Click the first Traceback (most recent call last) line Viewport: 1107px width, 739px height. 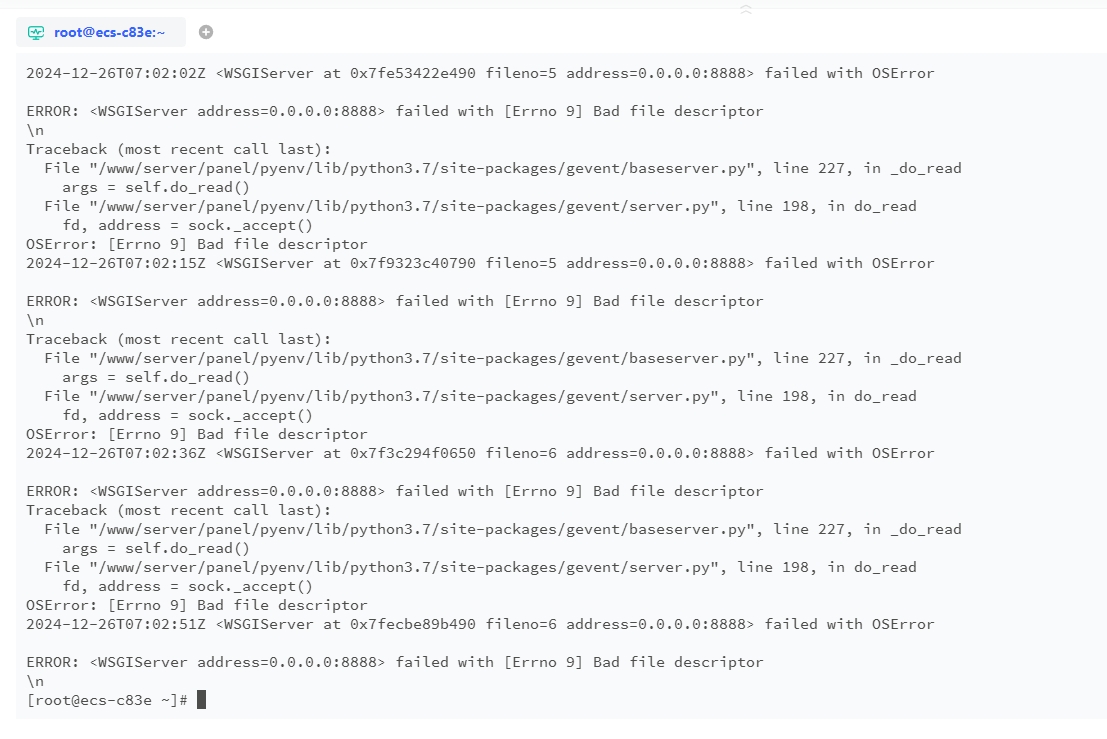(179, 149)
